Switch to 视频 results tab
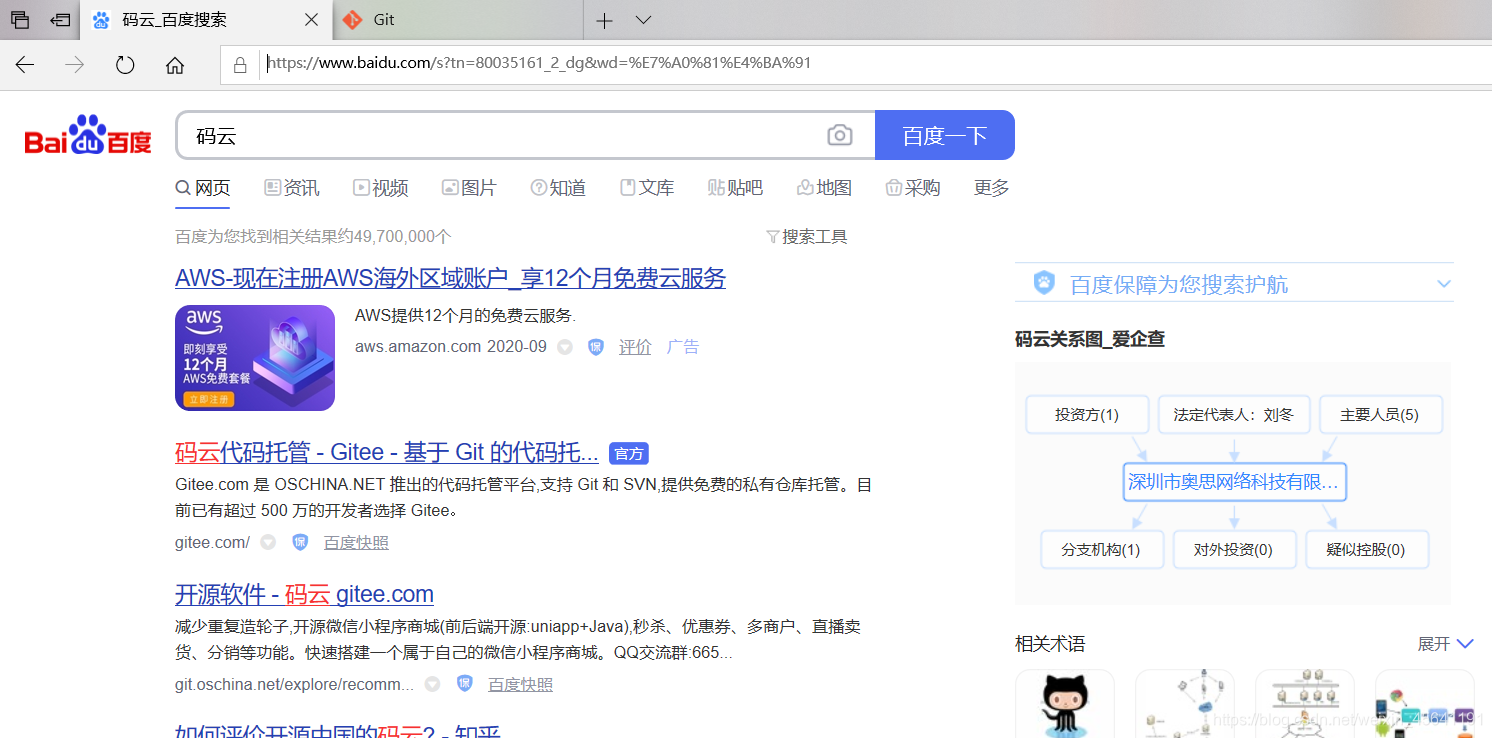The height and width of the screenshot is (738, 1492). [381, 188]
